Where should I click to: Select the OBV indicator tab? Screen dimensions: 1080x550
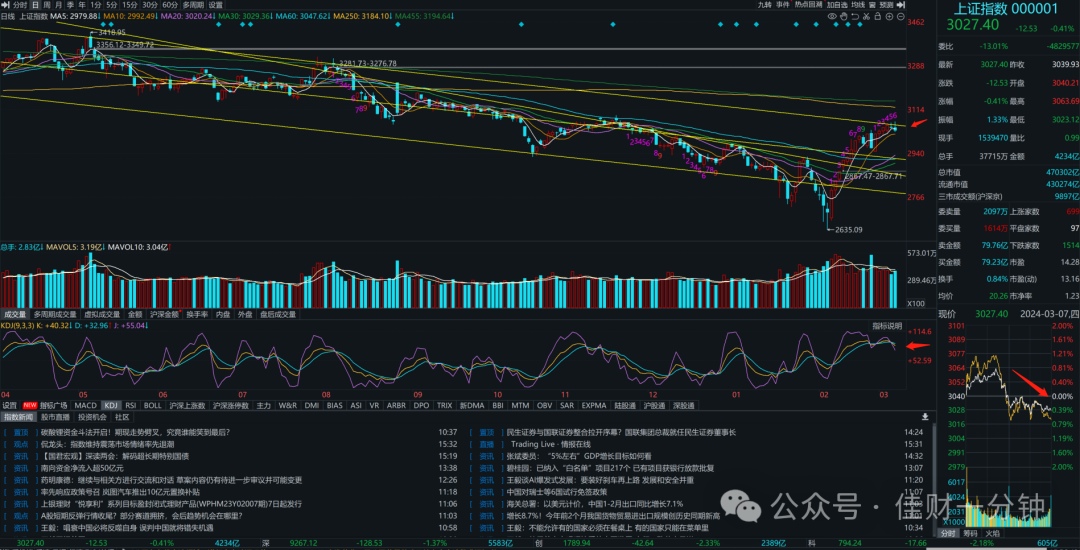pyautogui.click(x=545, y=405)
